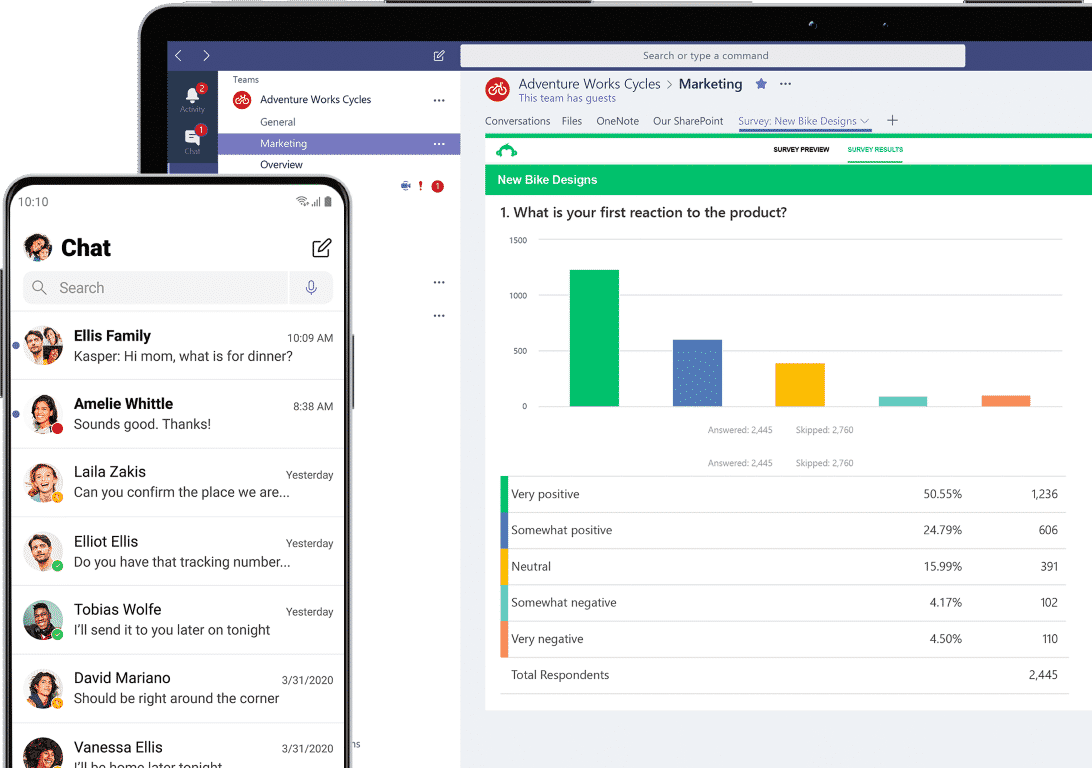This screenshot has width=1092, height=768.
Task: Switch to the OneNote tab
Action: point(617,121)
